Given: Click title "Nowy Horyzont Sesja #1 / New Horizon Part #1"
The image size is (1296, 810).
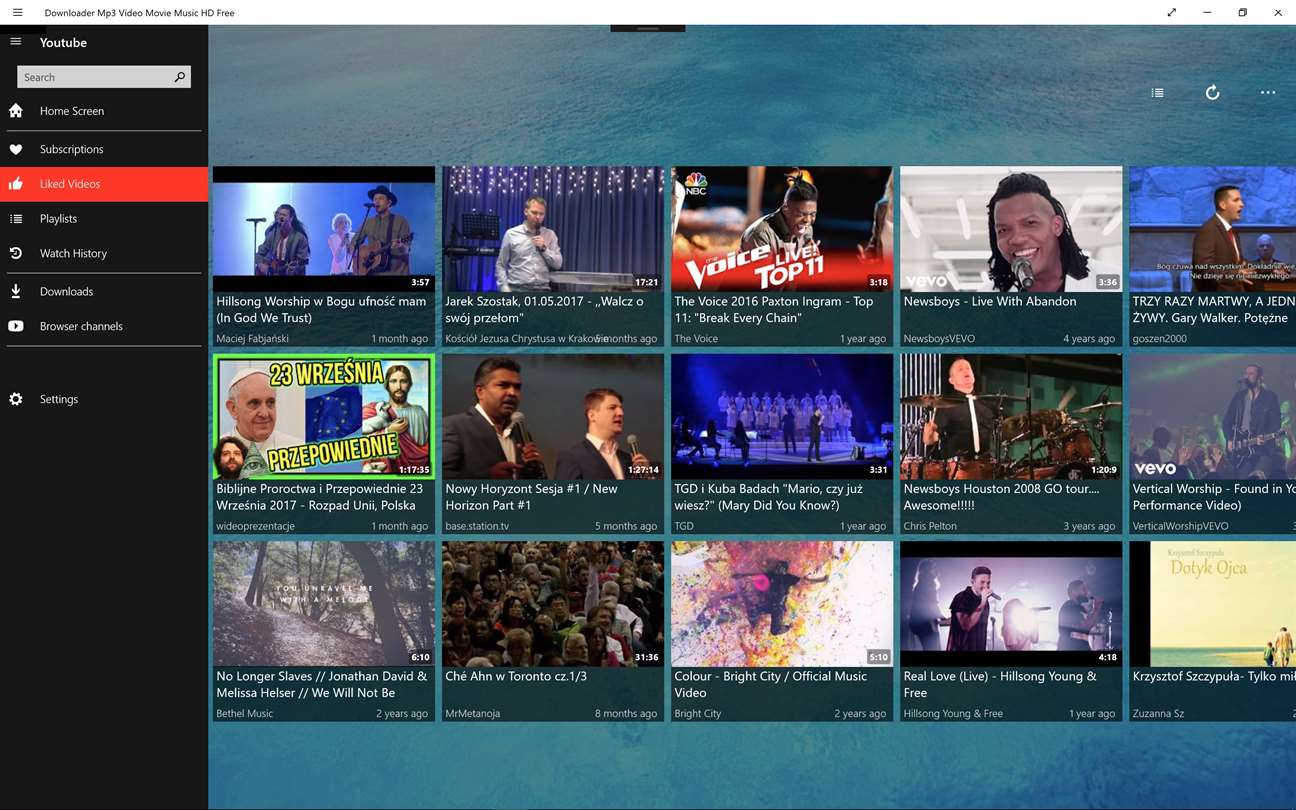Looking at the screenshot, I should coord(531,497).
